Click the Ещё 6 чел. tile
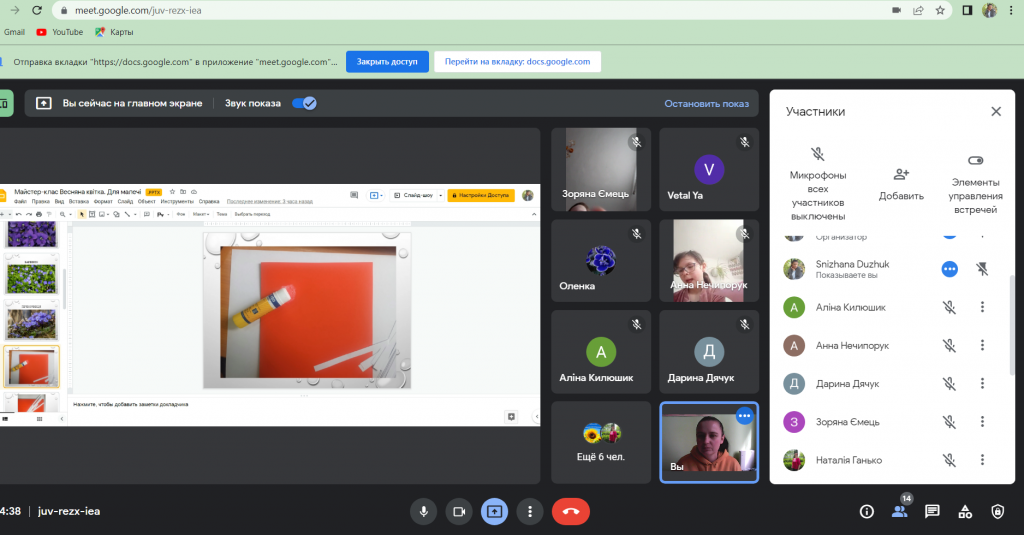Viewport: 1024px width, 535px height. click(x=603, y=443)
